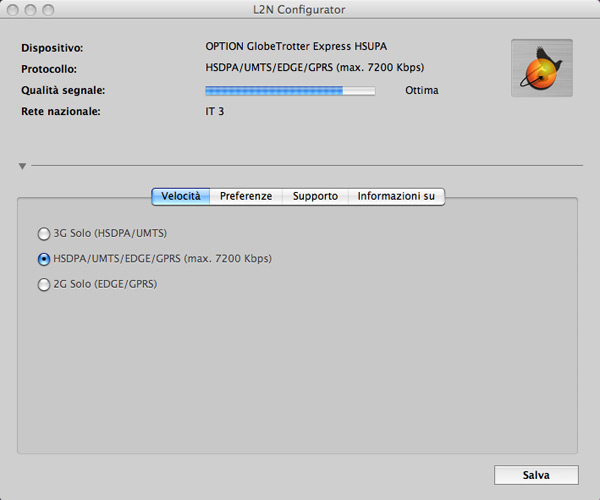The height and width of the screenshot is (500, 600).
Task: Click the orange globe bird application icon
Action: click(x=542, y=68)
